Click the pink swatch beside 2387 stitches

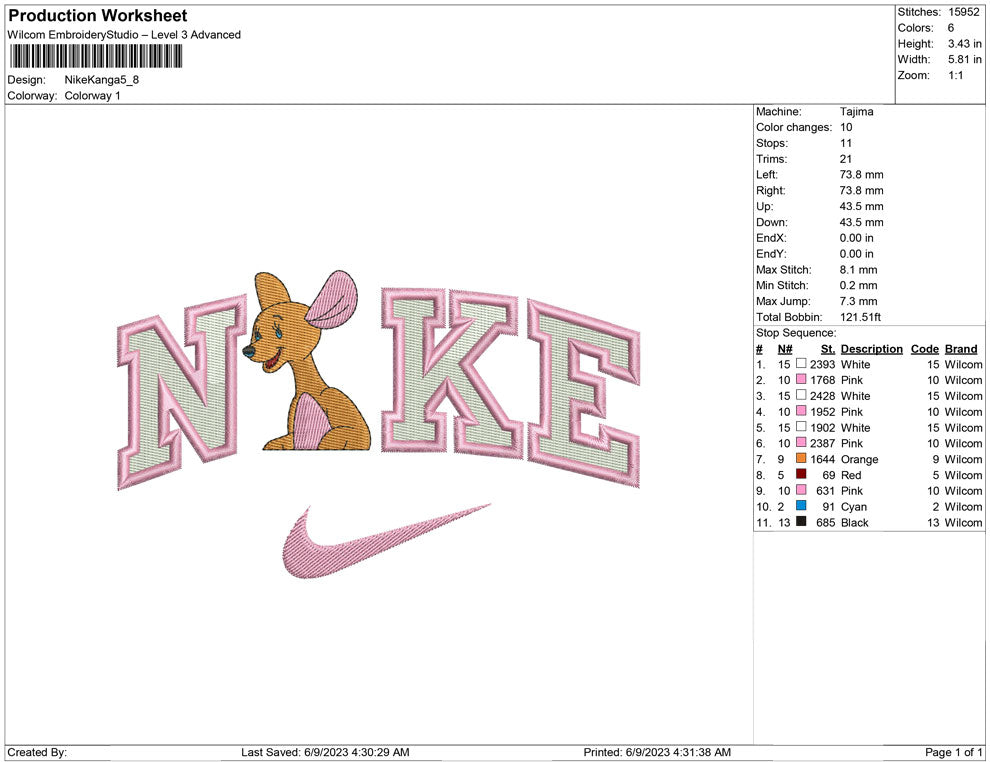pos(801,443)
